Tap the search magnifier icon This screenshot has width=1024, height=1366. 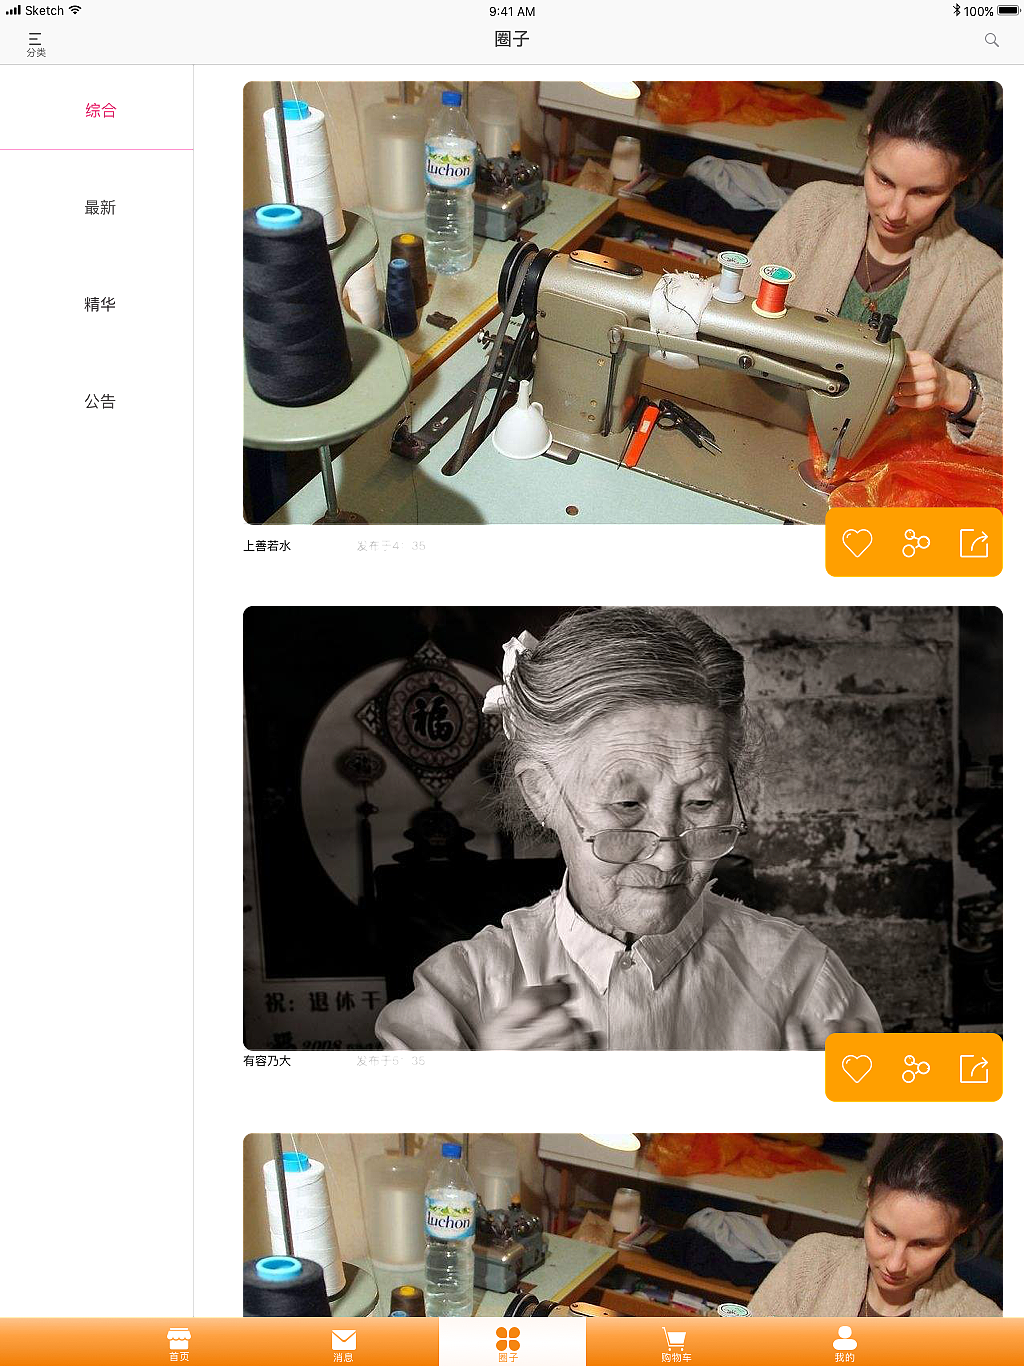point(991,40)
